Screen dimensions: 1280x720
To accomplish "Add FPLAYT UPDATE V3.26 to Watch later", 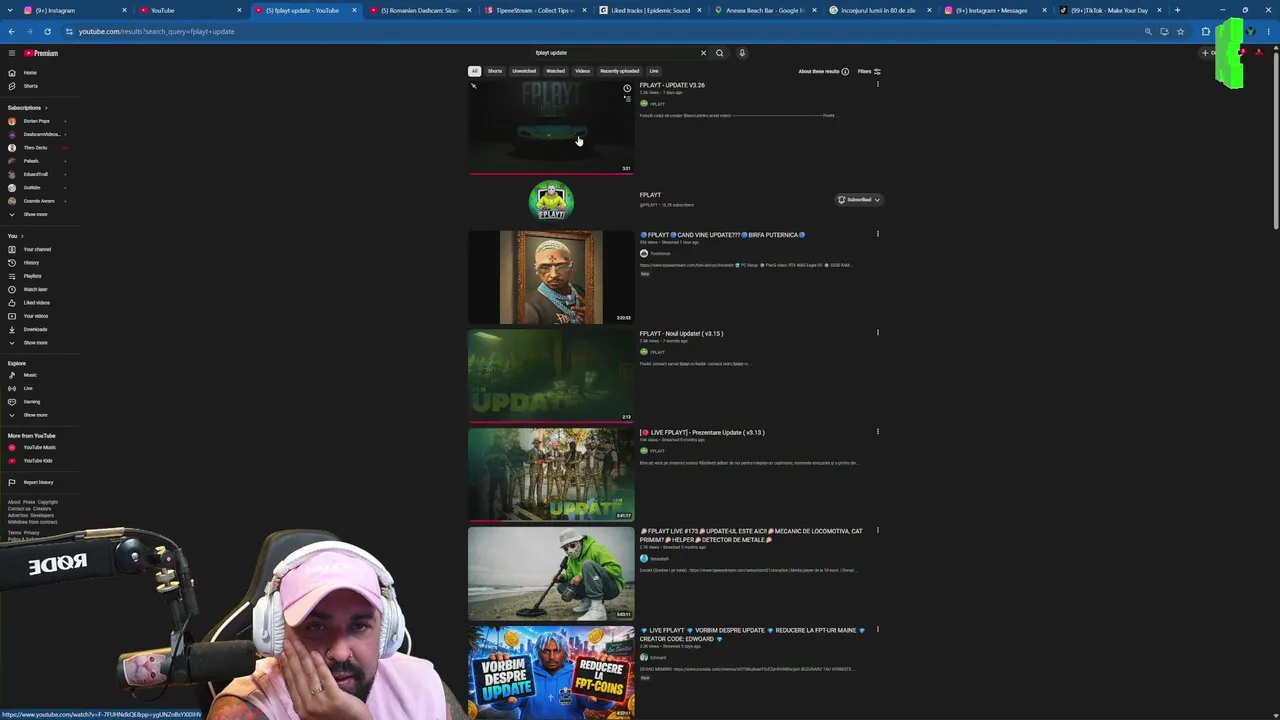I will point(627,88).
